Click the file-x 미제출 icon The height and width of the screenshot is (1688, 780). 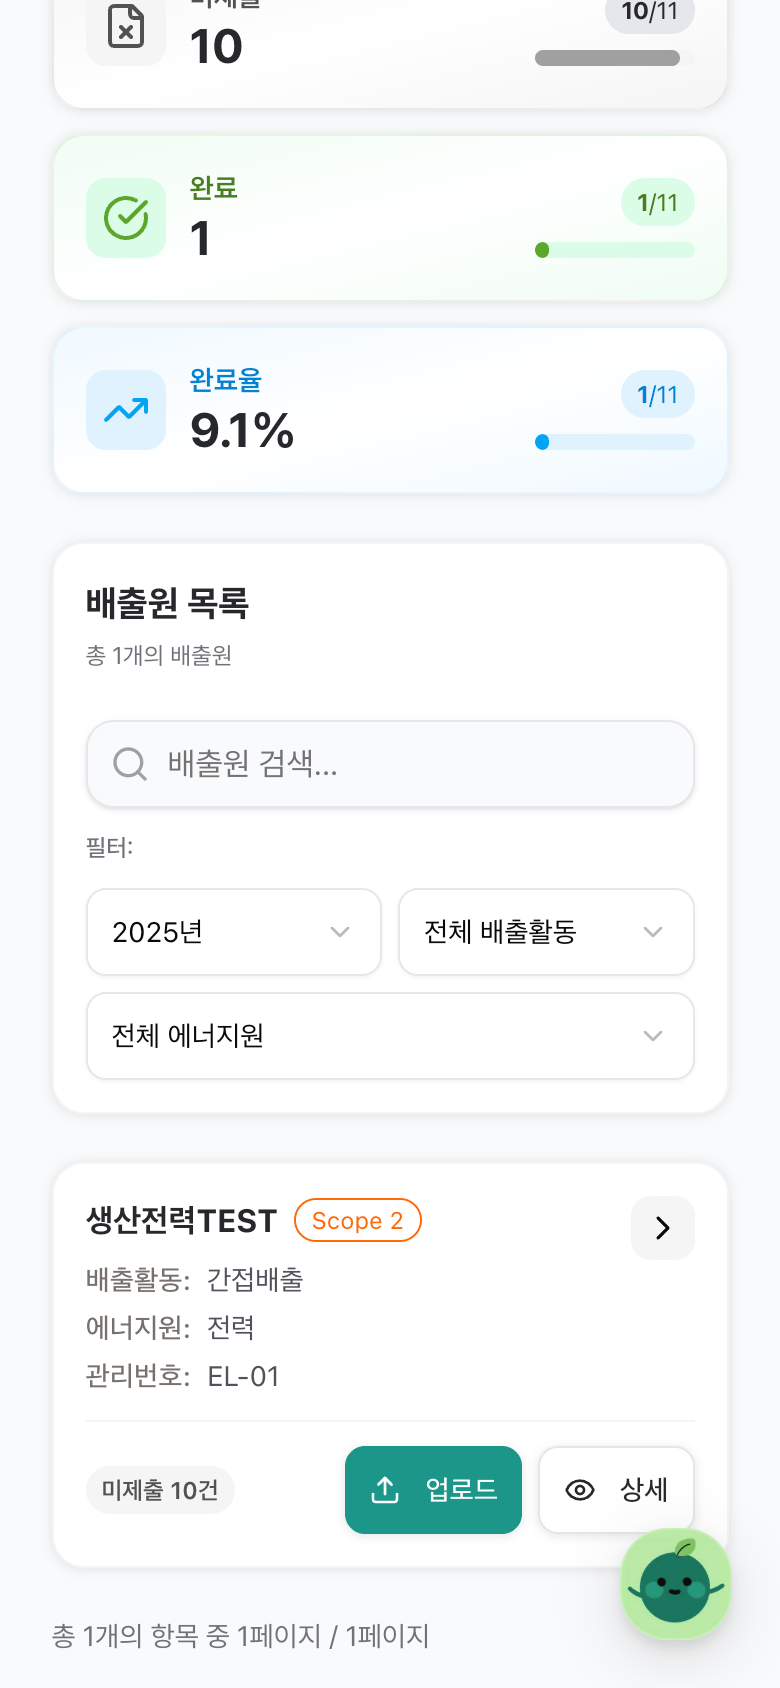126,28
